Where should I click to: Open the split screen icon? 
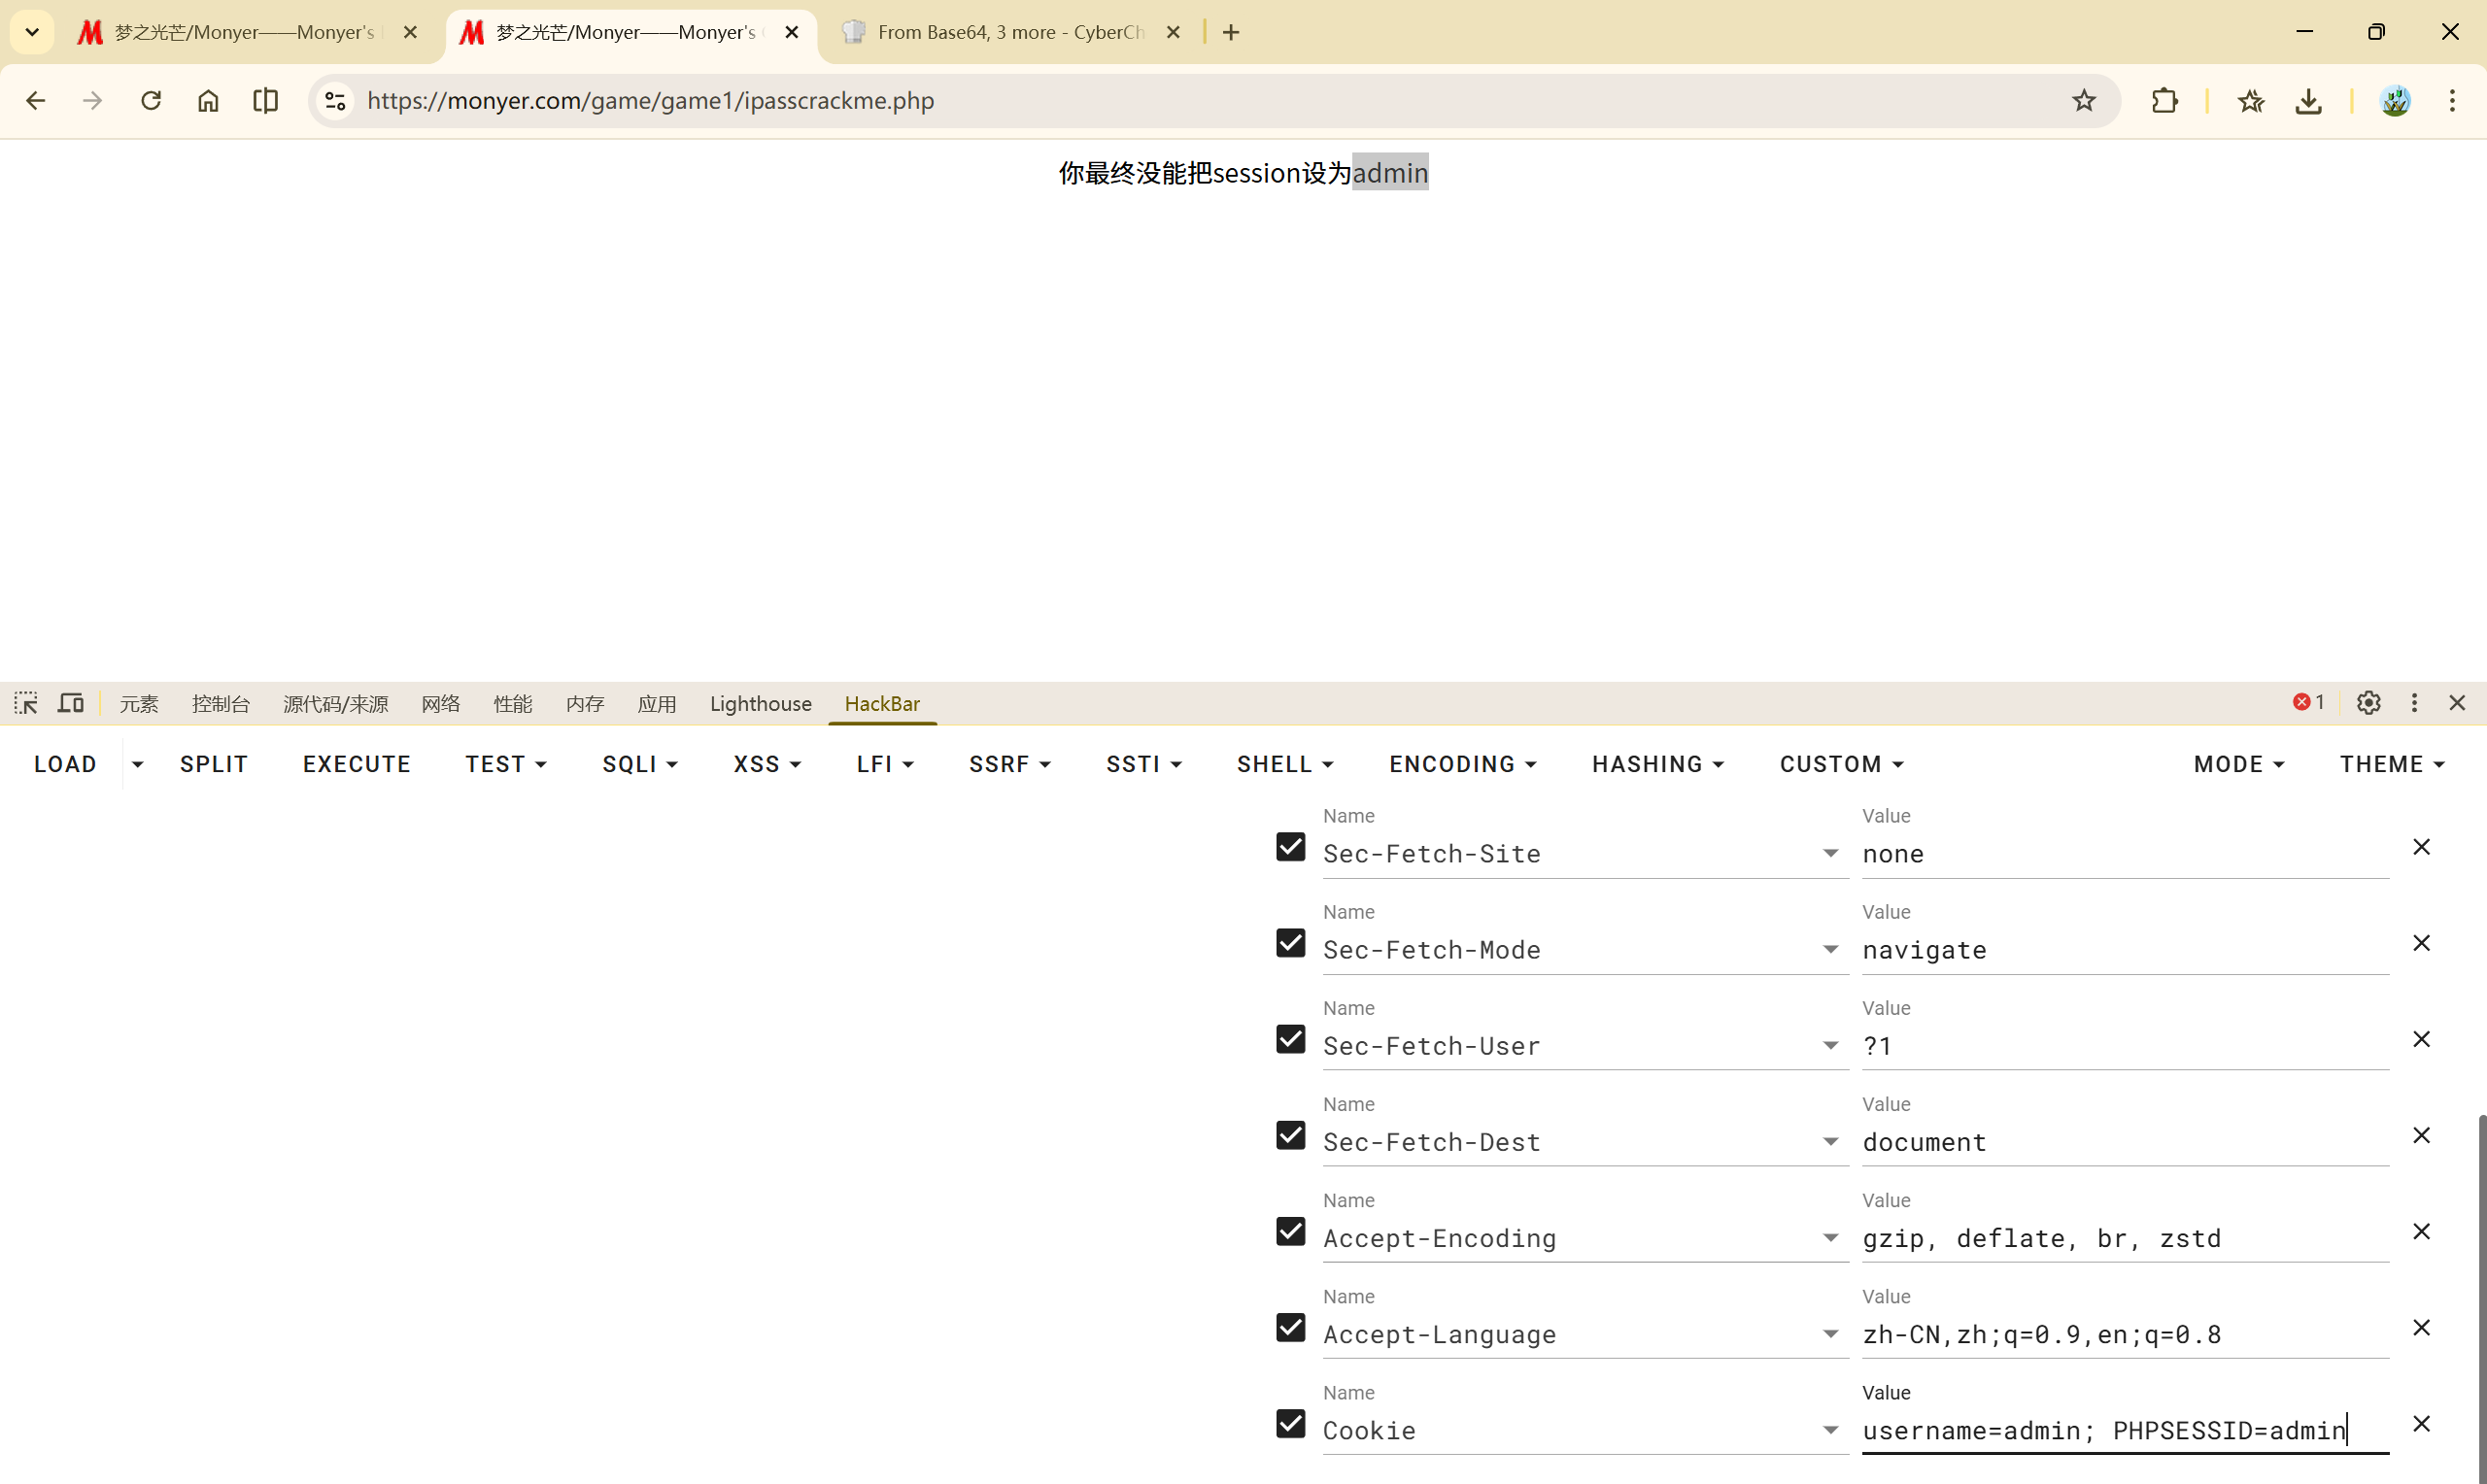tap(265, 101)
